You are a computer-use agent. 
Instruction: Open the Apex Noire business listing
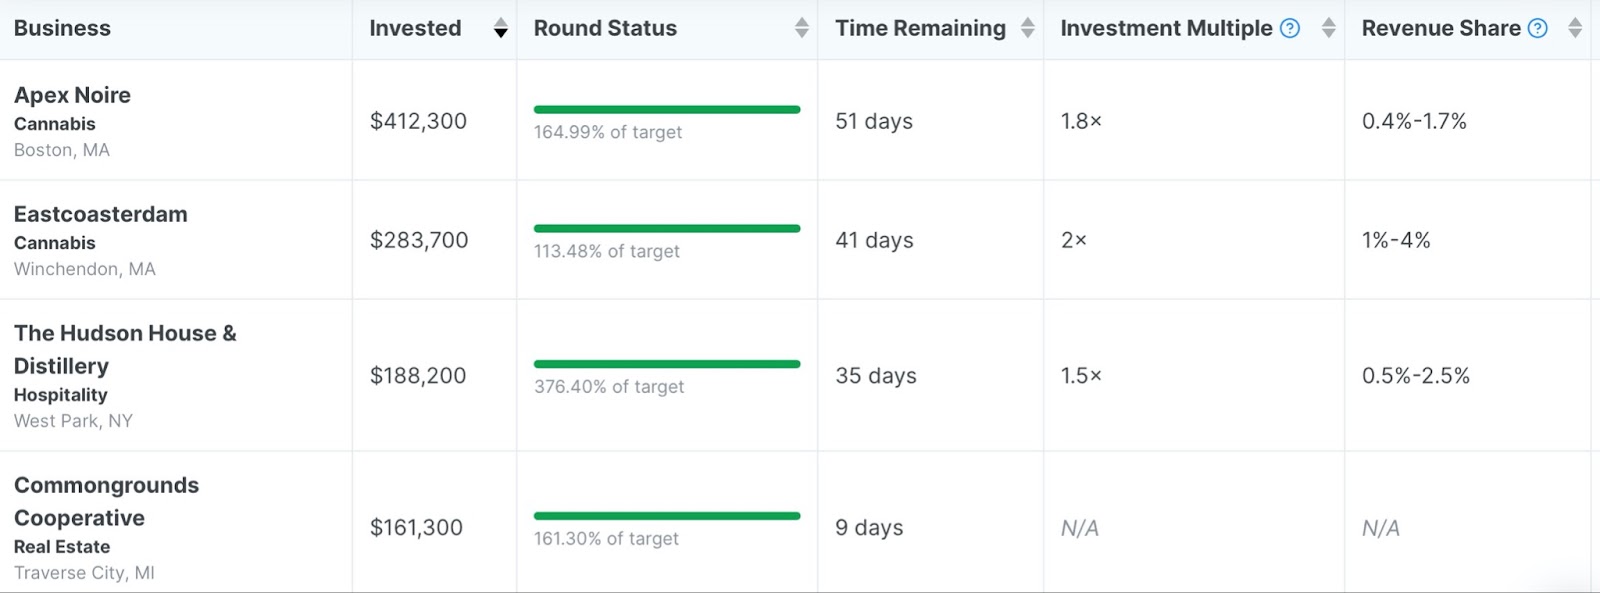point(72,95)
